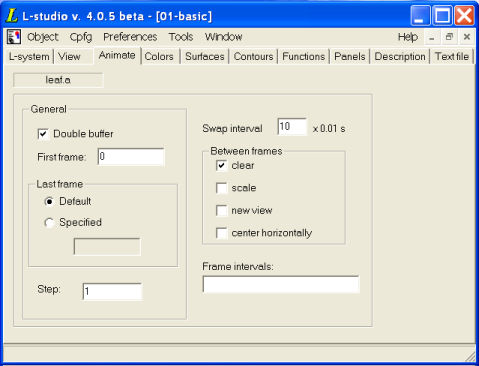This screenshot has width=479, height=366.
Task: Toggle the Double buffer checkbox
Action: [x=43, y=134]
